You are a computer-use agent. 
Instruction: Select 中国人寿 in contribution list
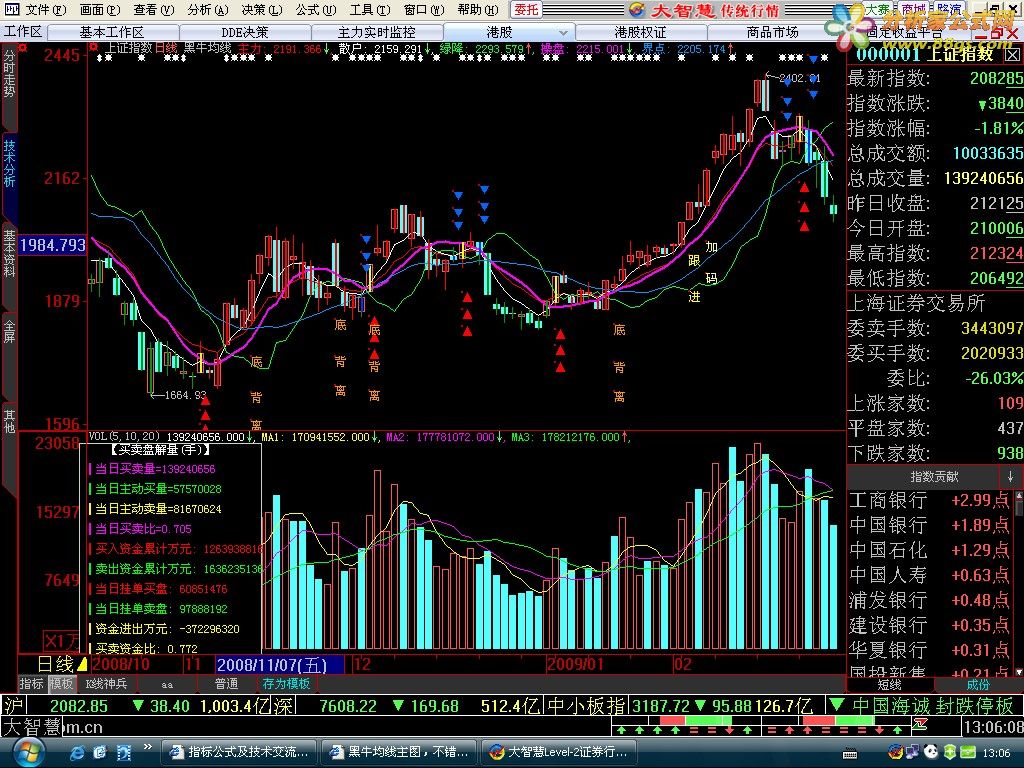[x=929, y=575]
